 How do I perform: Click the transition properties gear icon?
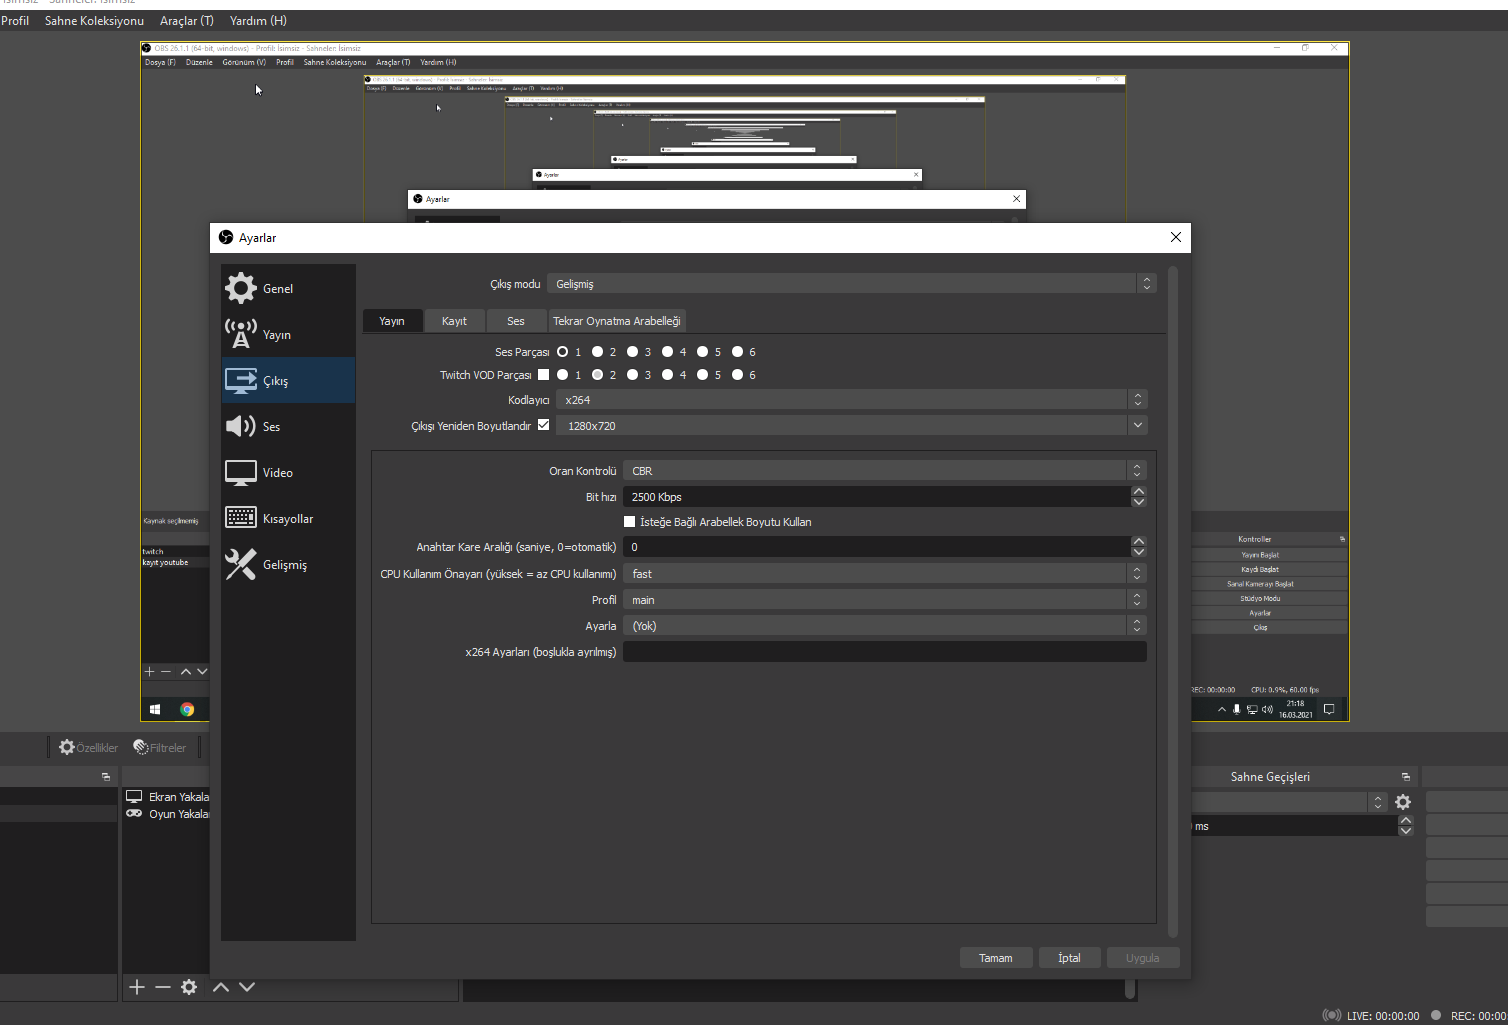point(1403,802)
